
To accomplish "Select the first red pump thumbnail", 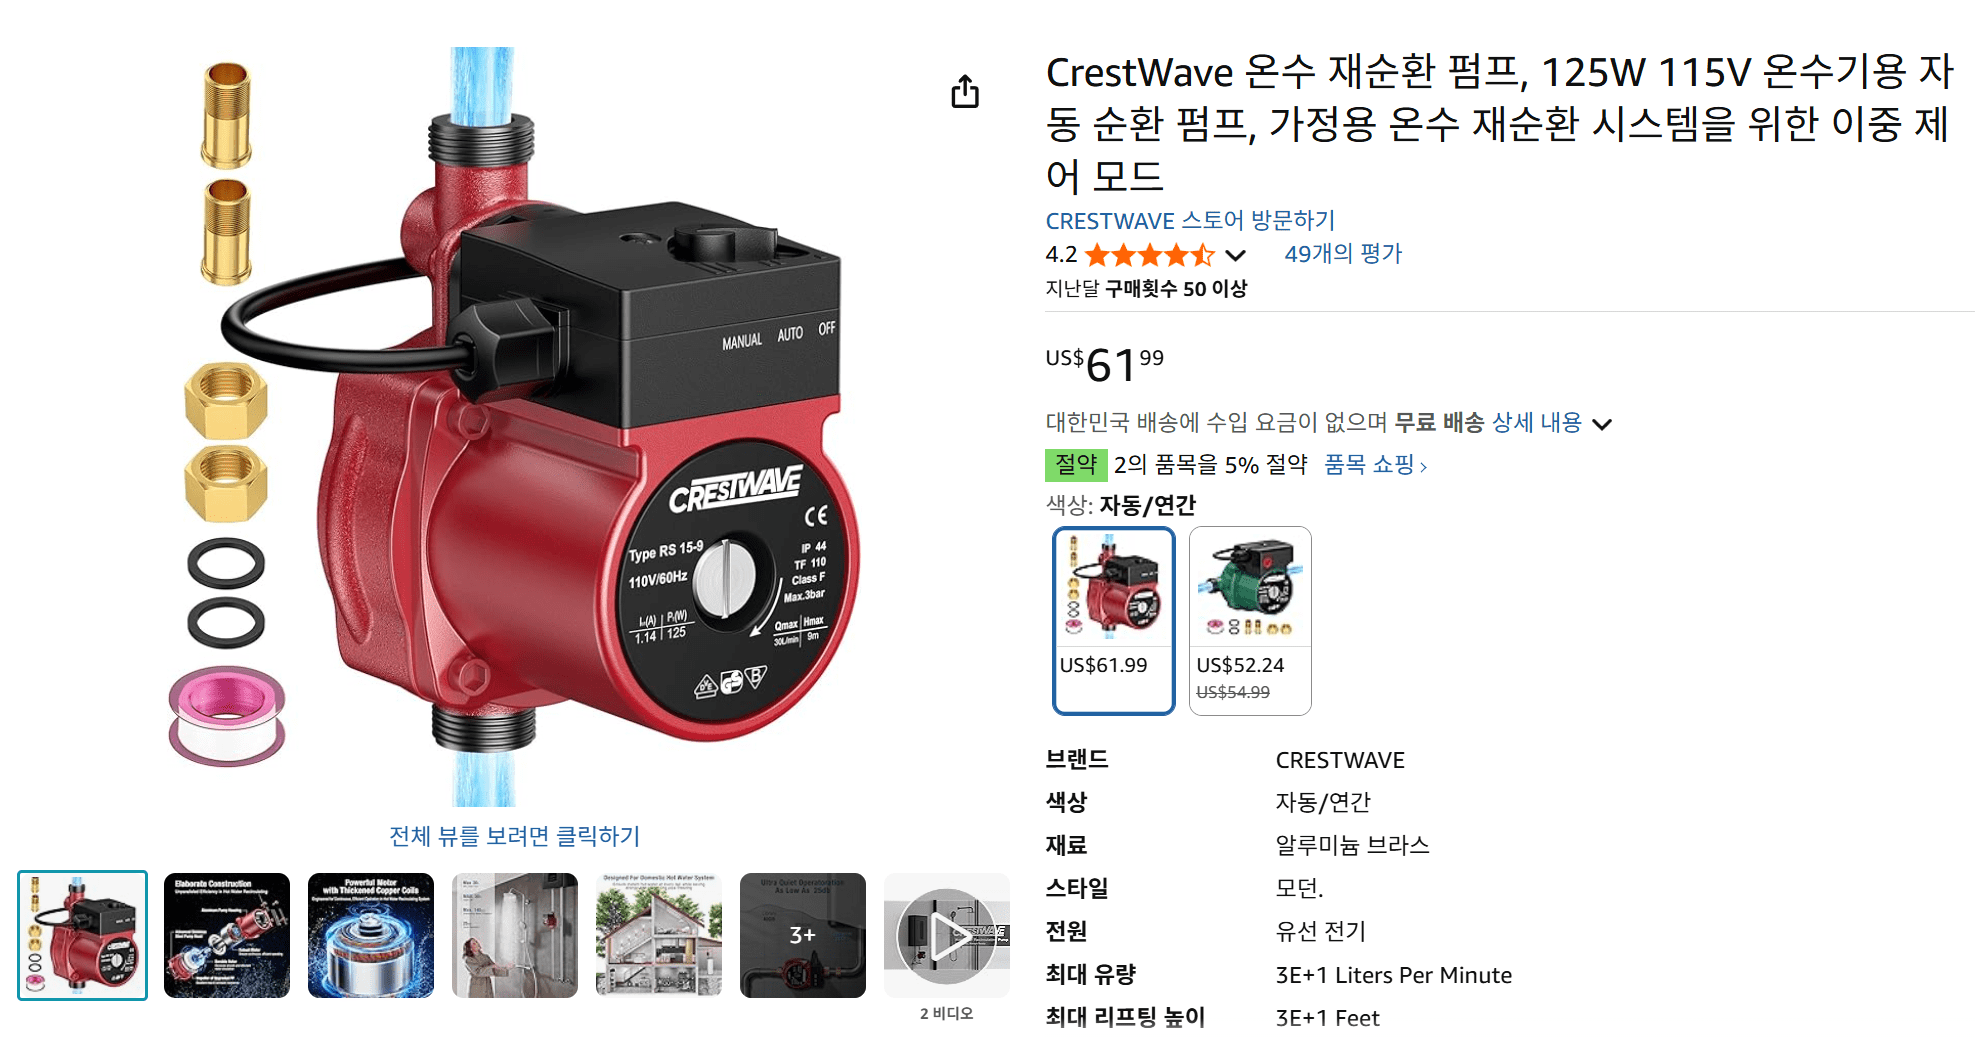I will pyautogui.click(x=82, y=935).
